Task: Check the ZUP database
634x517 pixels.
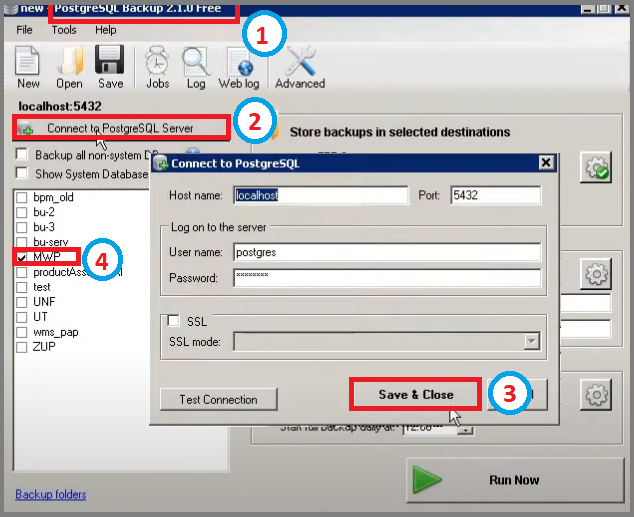Action: 21,347
